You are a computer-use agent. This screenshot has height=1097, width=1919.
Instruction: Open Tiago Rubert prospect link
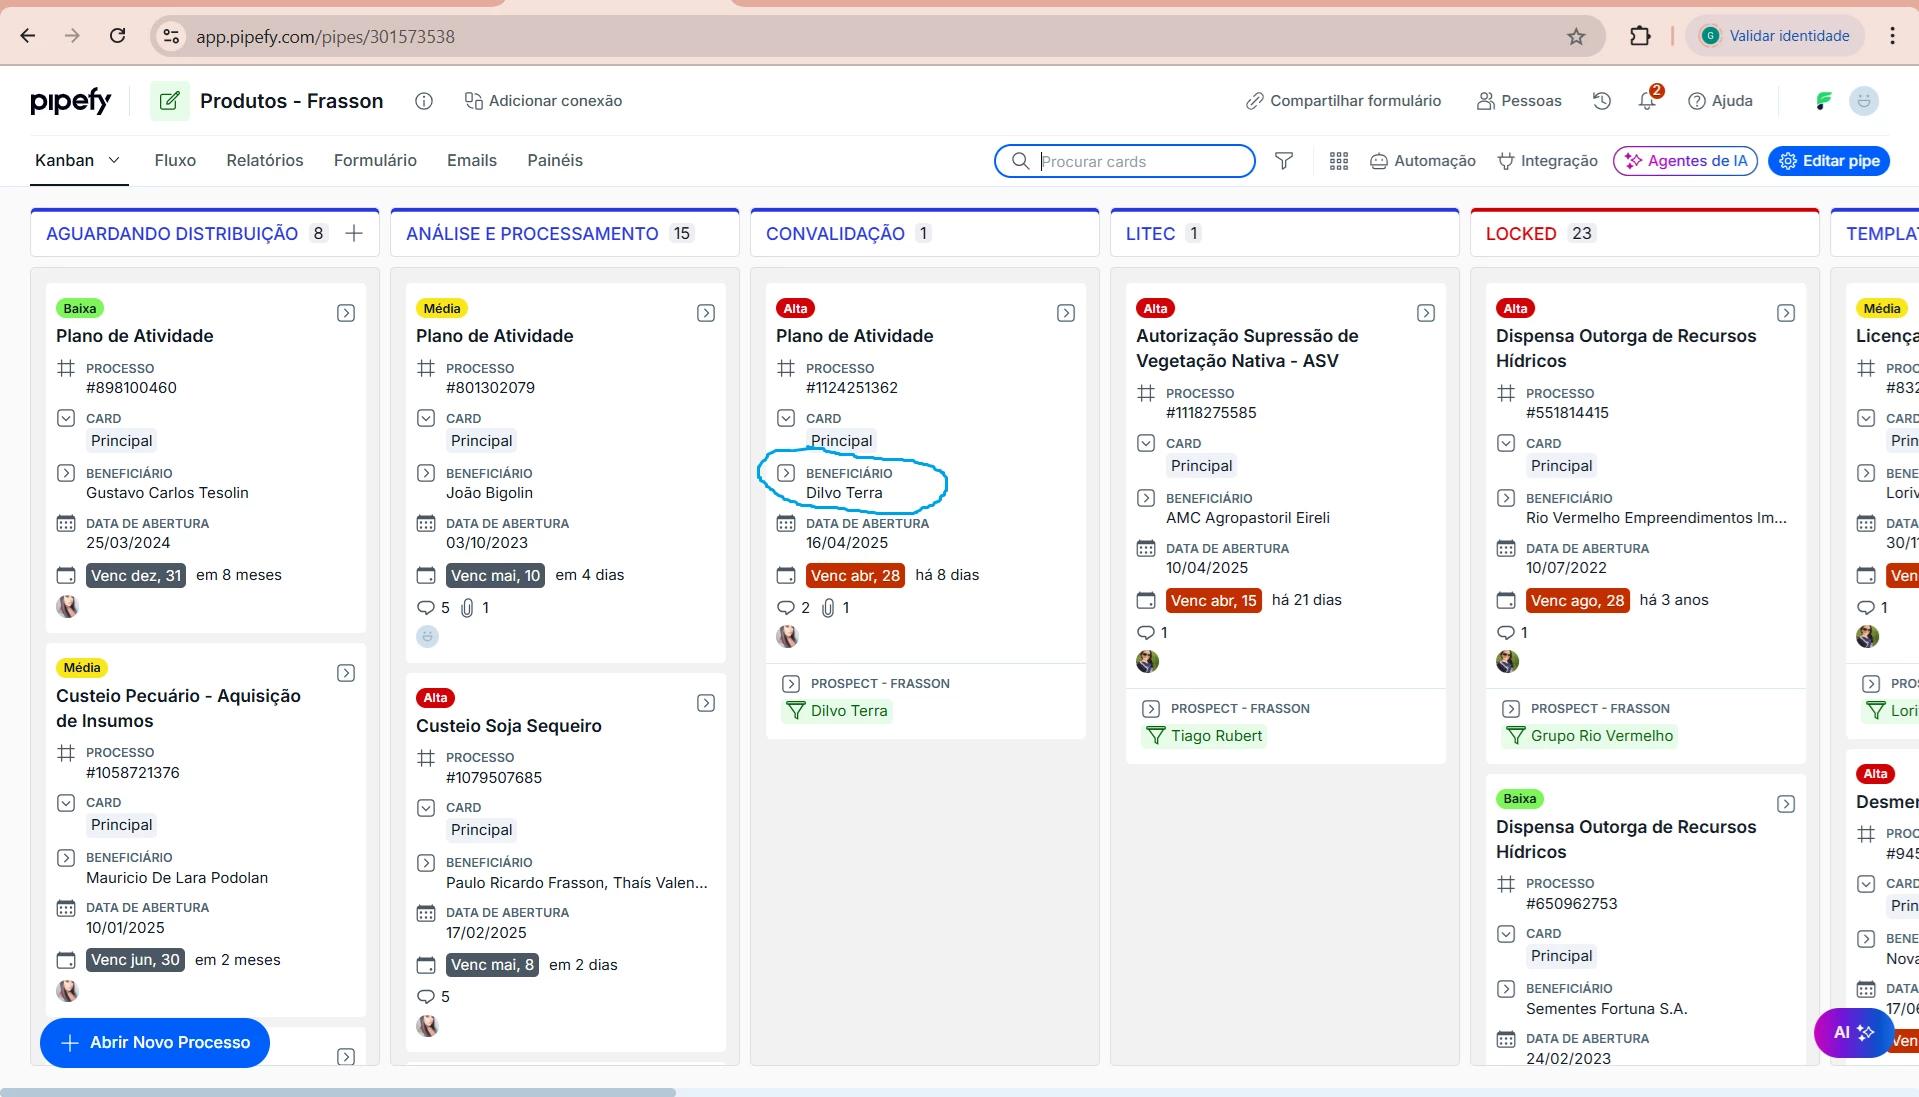(x=1205, y=736)
